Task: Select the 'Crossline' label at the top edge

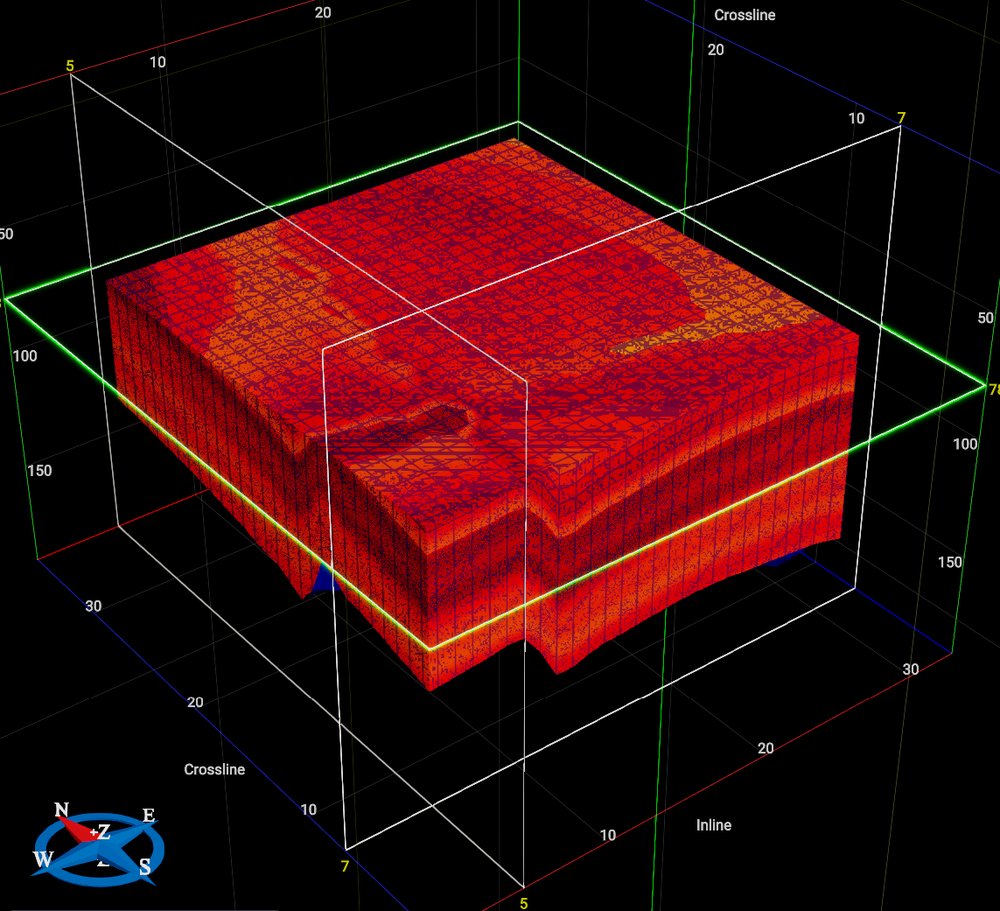Action: tap(744, 15)
